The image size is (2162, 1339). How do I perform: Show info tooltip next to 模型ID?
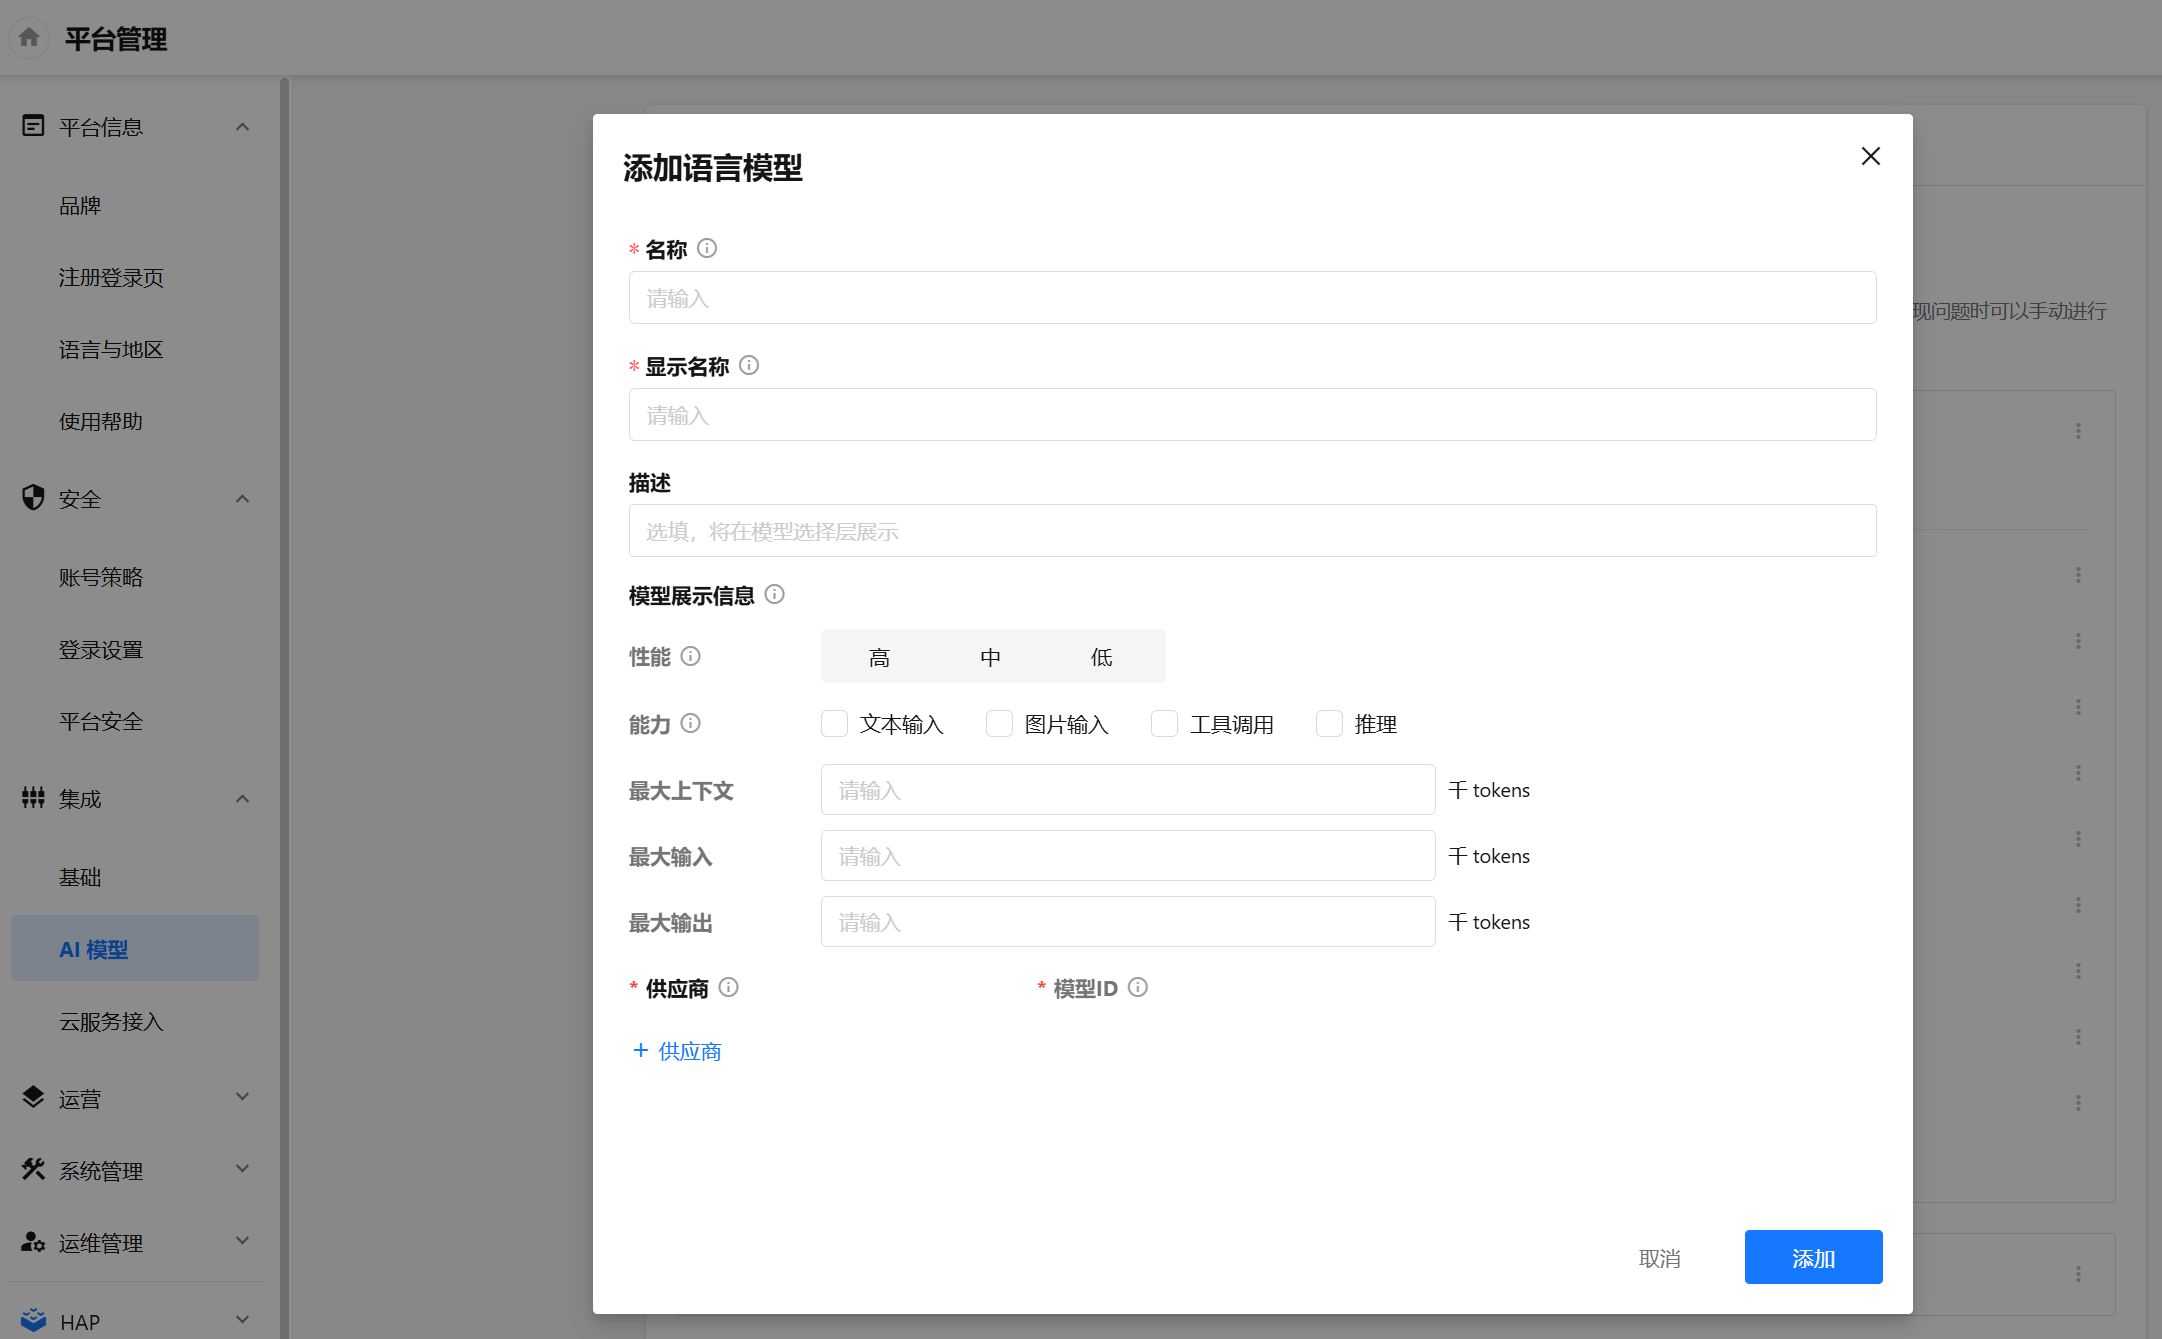pyautogui.click(x=1138, y=987)
